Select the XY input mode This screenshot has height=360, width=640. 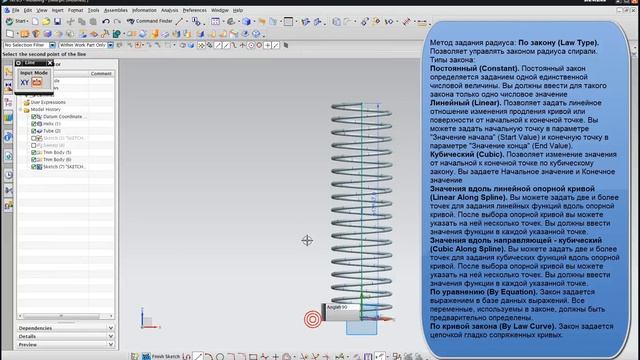tap(24, 82)
